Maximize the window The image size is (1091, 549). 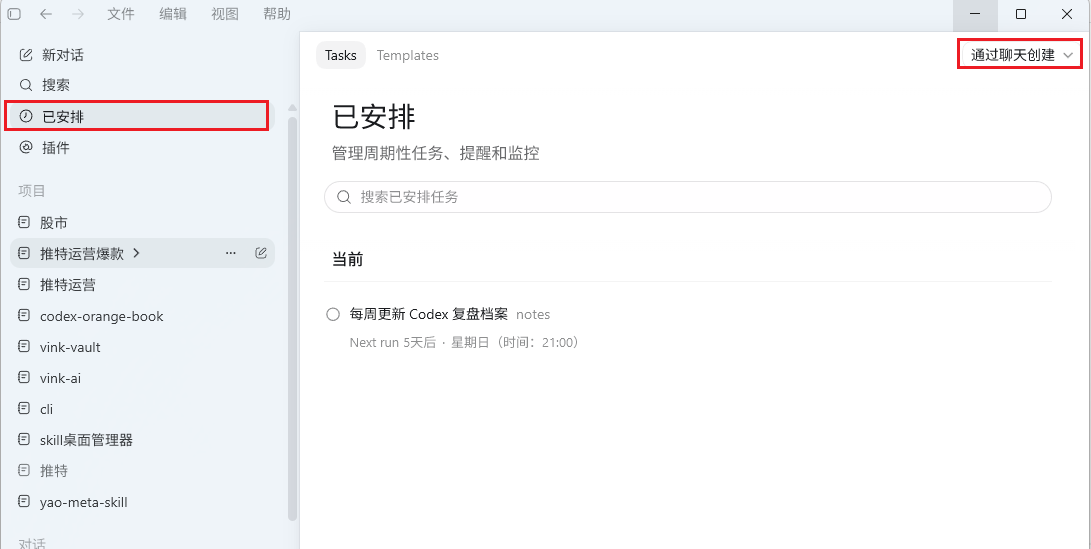[1021, 14]
